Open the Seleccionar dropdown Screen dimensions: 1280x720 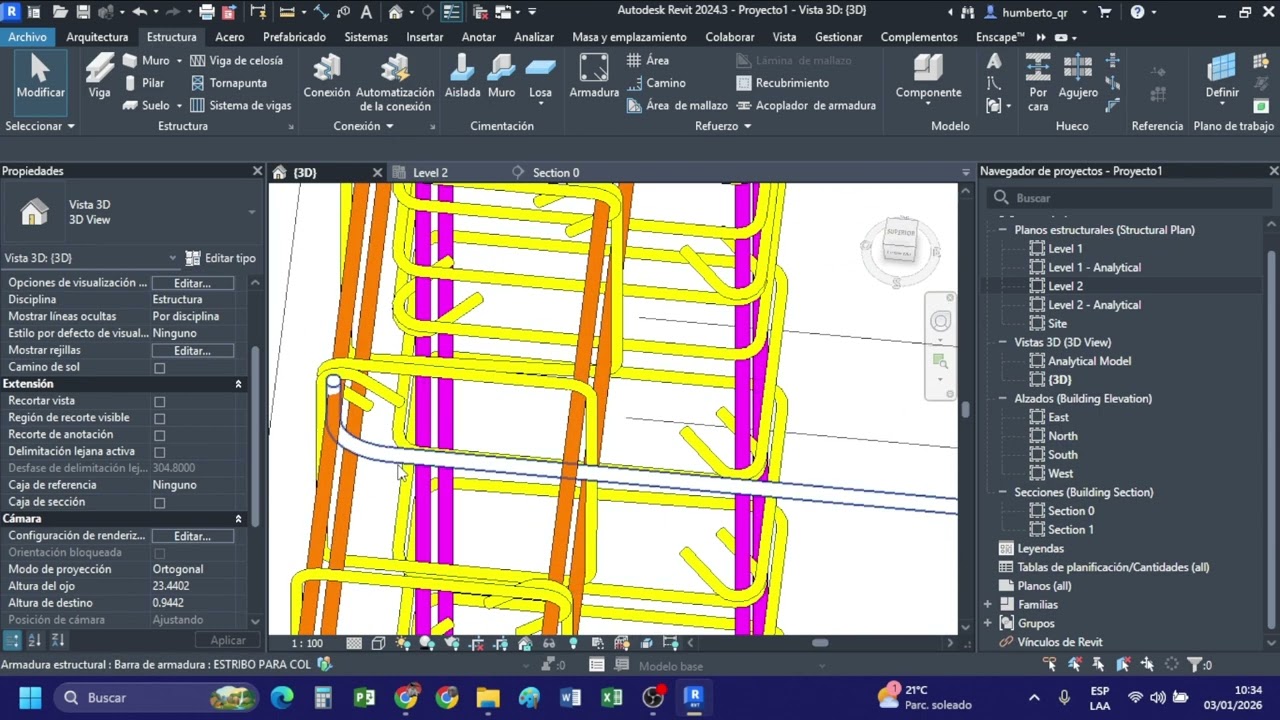pos(40,126)
